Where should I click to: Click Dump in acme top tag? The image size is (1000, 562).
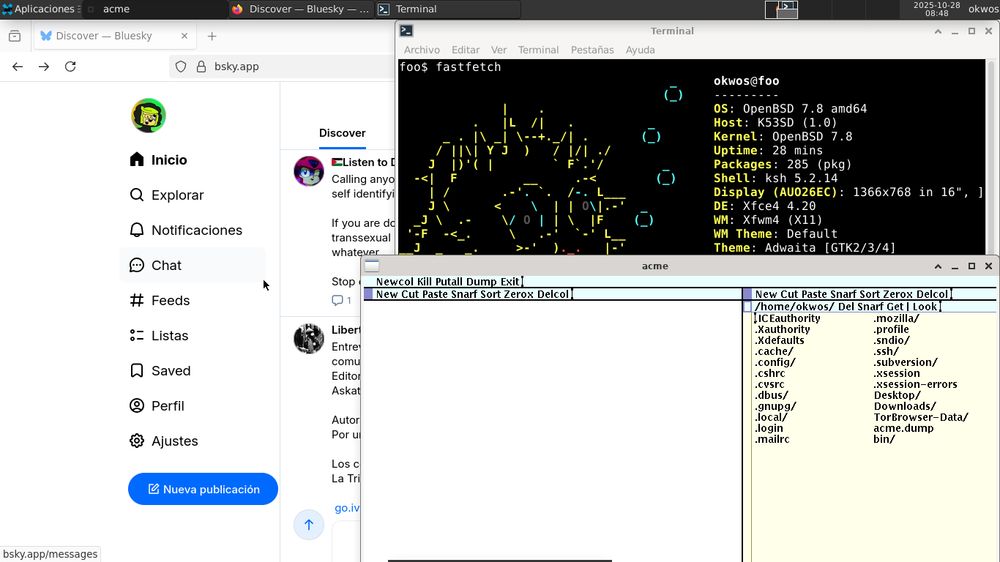click(x=484, y=281)
